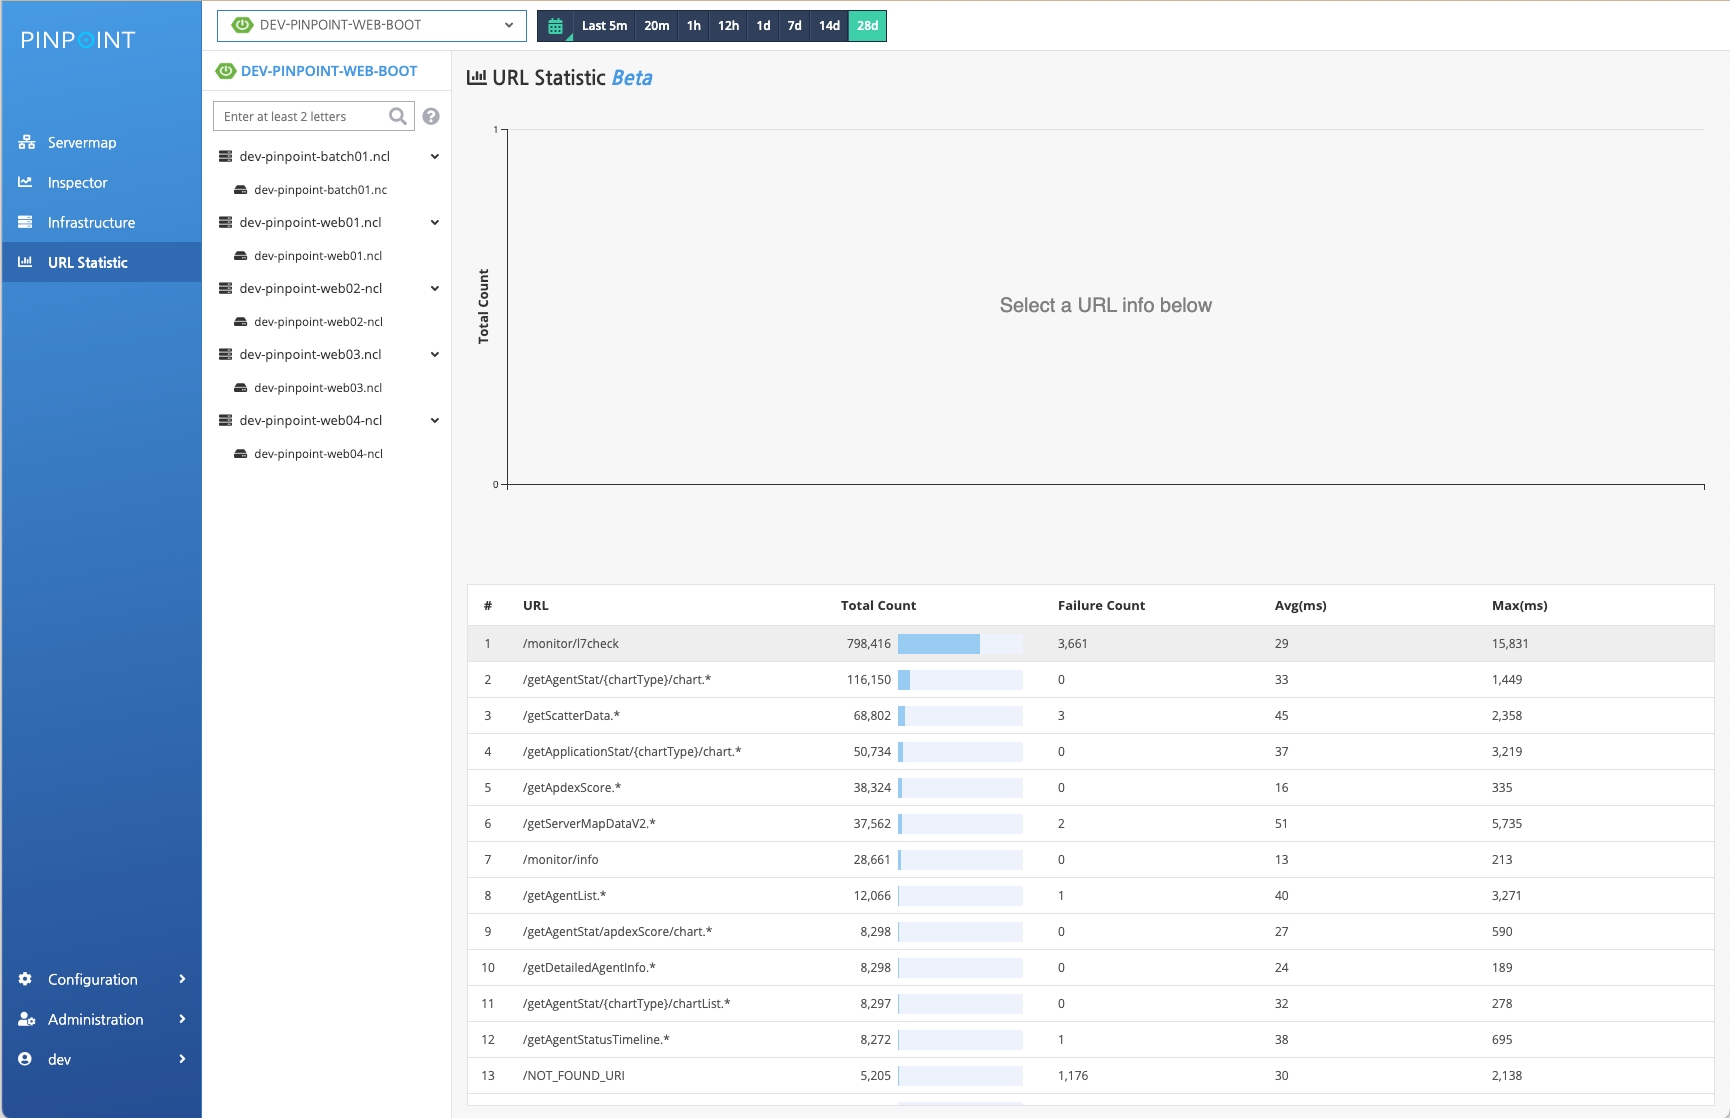The height and width of the screenshot is (1118, 1730).
Task: Set time range to 7d
Action: coord(794,26)
